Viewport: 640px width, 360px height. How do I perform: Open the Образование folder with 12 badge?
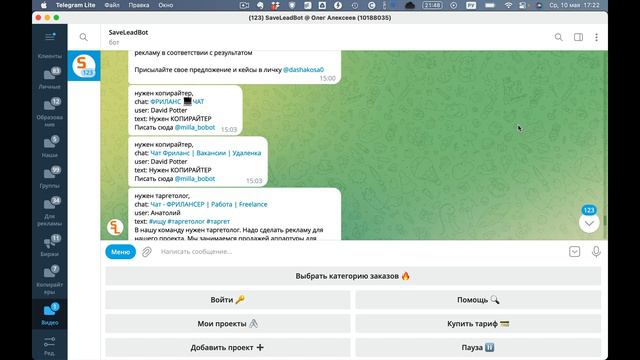[50, 112]
